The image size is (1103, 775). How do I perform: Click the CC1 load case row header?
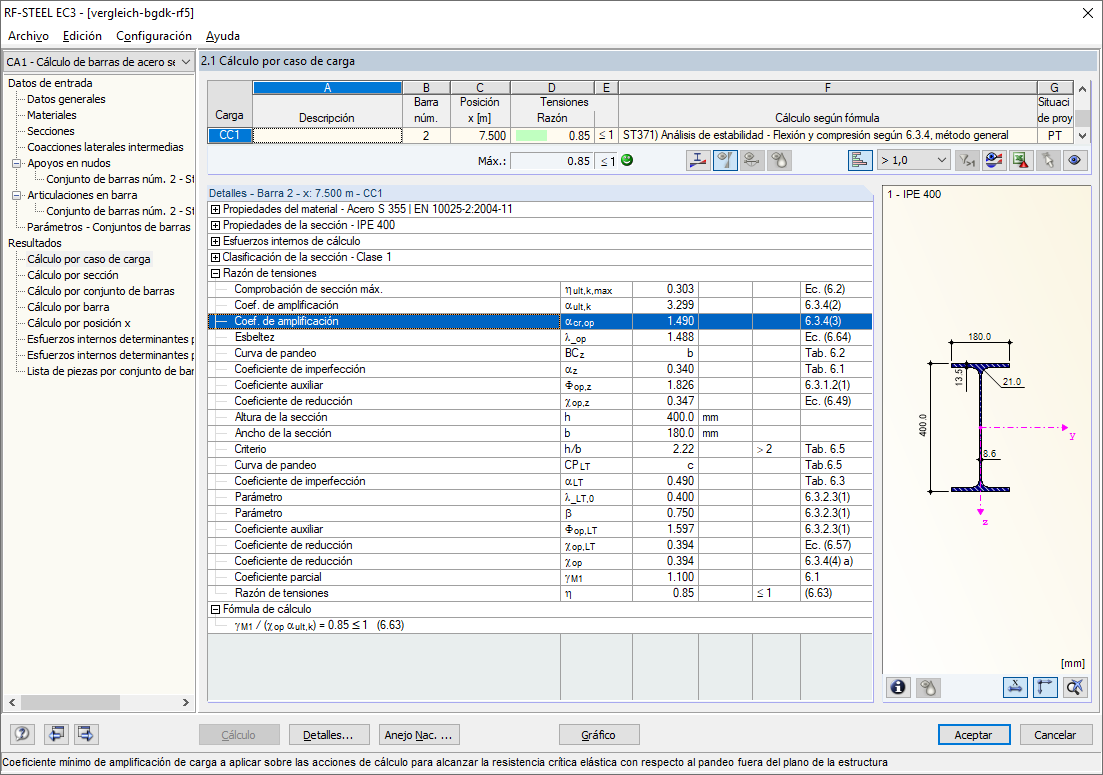229,136
